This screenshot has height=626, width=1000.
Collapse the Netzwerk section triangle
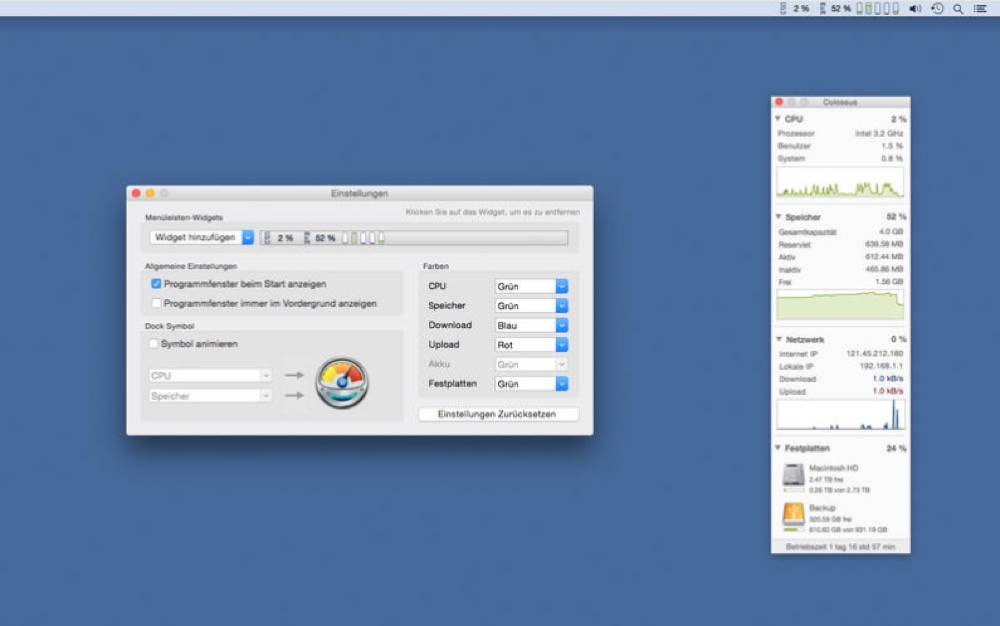tap(779, 340)
